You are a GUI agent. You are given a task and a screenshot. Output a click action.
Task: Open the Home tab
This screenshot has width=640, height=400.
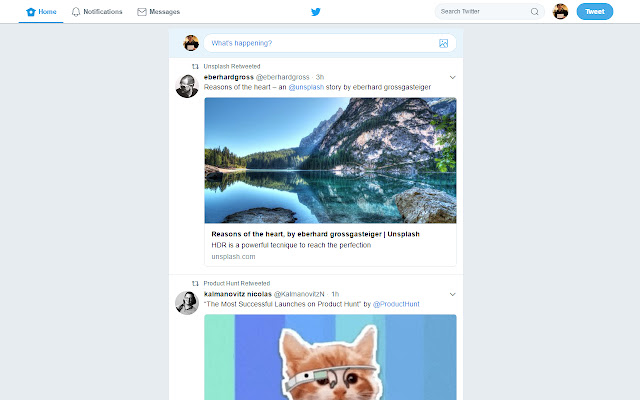coord(41,11)
